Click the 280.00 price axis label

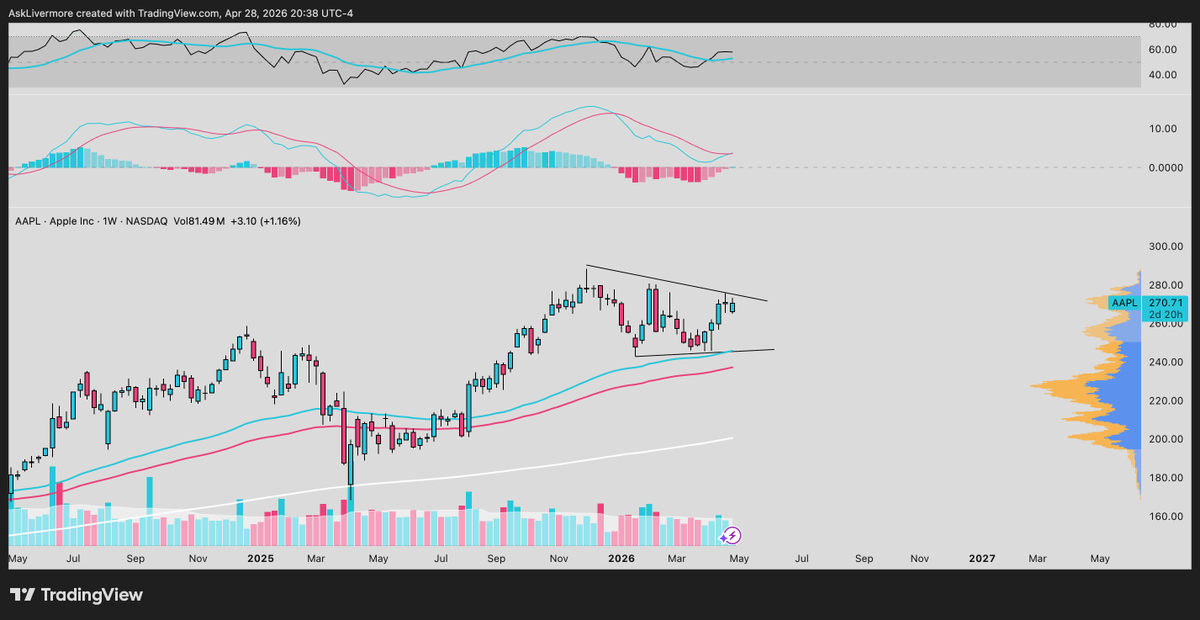(1165, 285)
